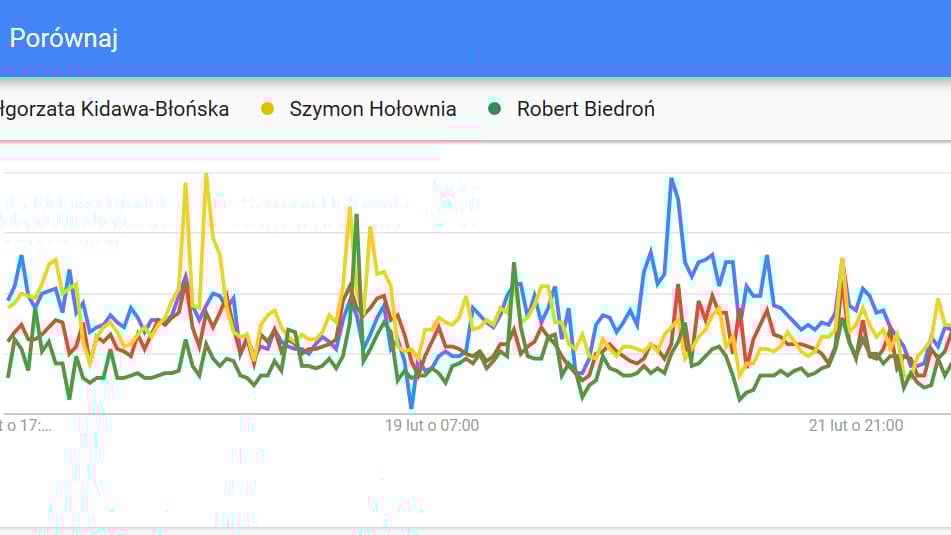Click the 21 lut o 21:00 axis label
This screenshot has height=535, width=951.
856,425
